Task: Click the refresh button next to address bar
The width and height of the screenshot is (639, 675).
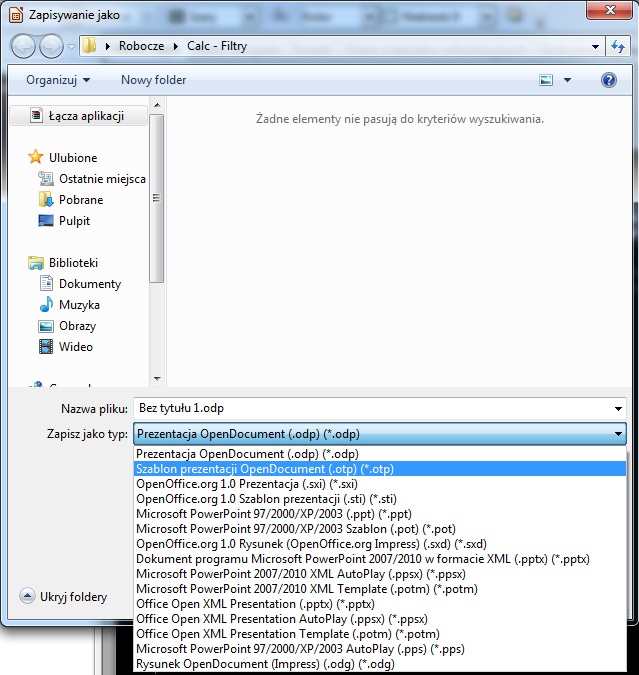Action: pyautogui.click(x=618, y=46)
